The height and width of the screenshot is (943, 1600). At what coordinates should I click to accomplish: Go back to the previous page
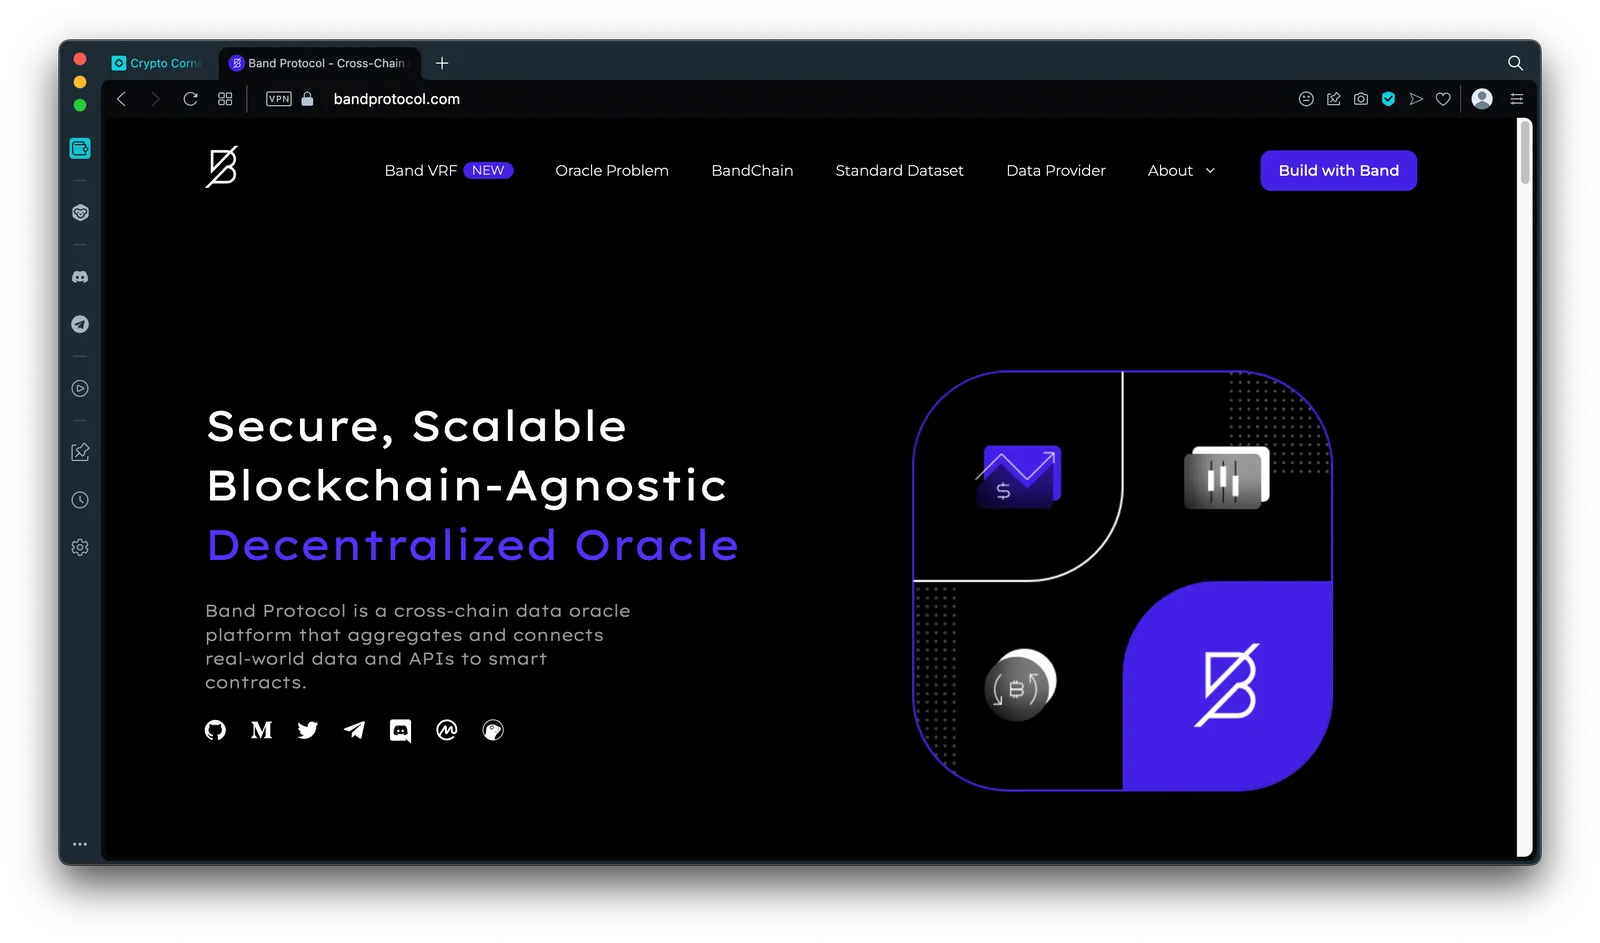pos(121,99)
